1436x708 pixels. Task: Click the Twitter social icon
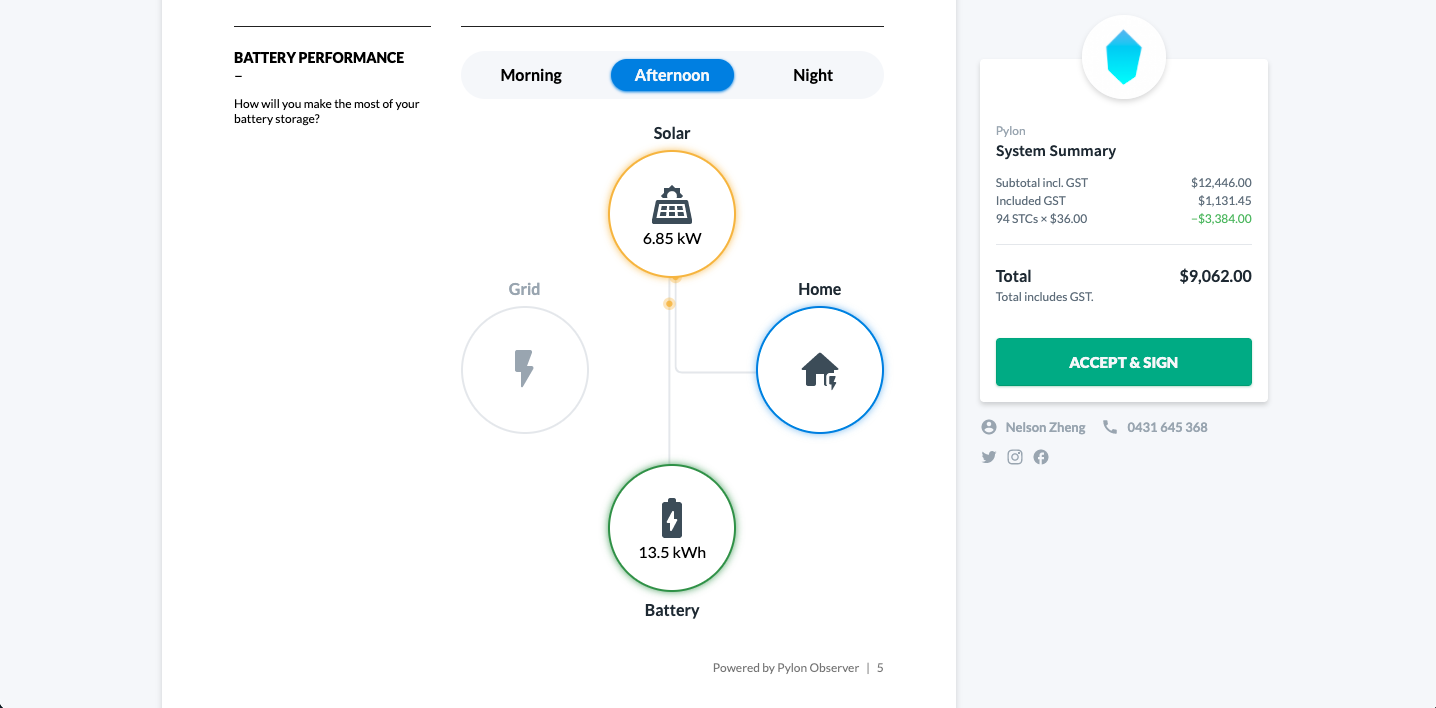pyautogui.click(x=988, y=457)
